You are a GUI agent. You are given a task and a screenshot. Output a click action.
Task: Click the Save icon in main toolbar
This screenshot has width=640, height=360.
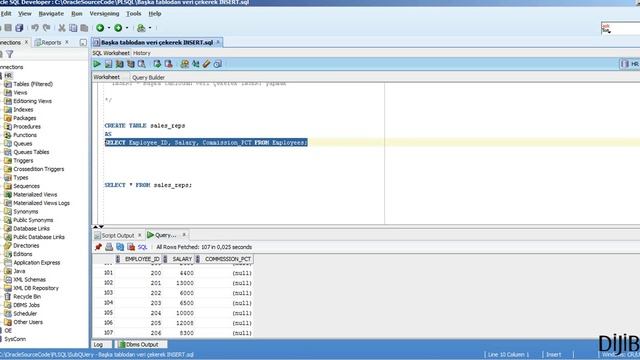coord(8,28)
